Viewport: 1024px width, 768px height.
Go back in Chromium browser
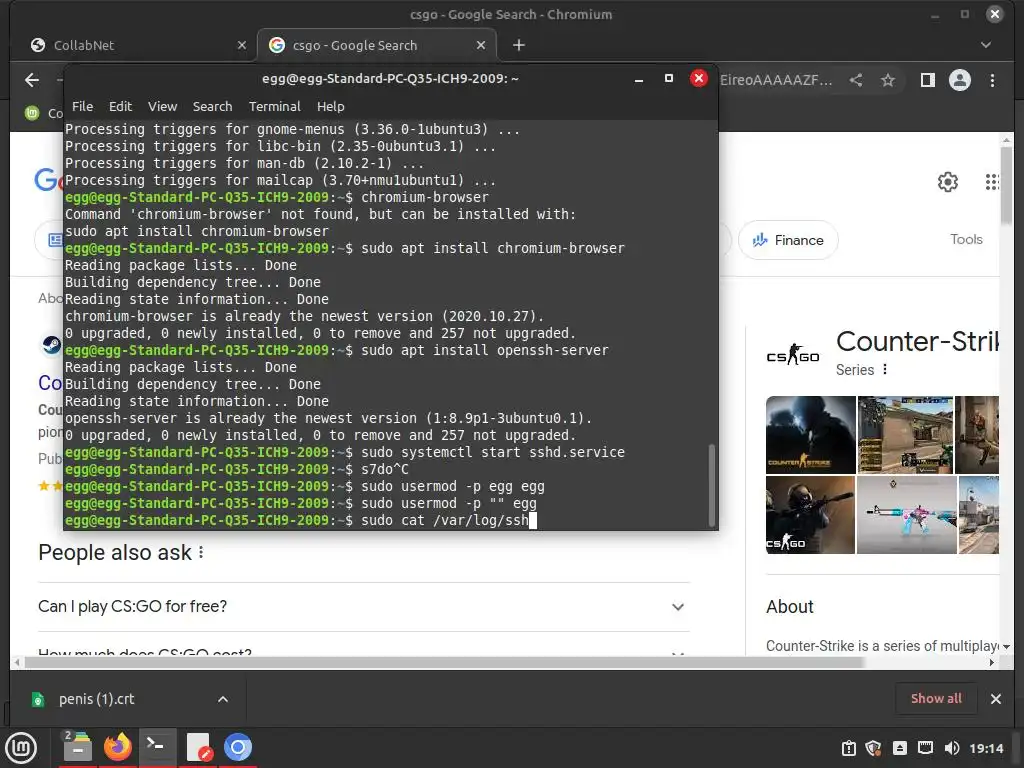[31, 80]
